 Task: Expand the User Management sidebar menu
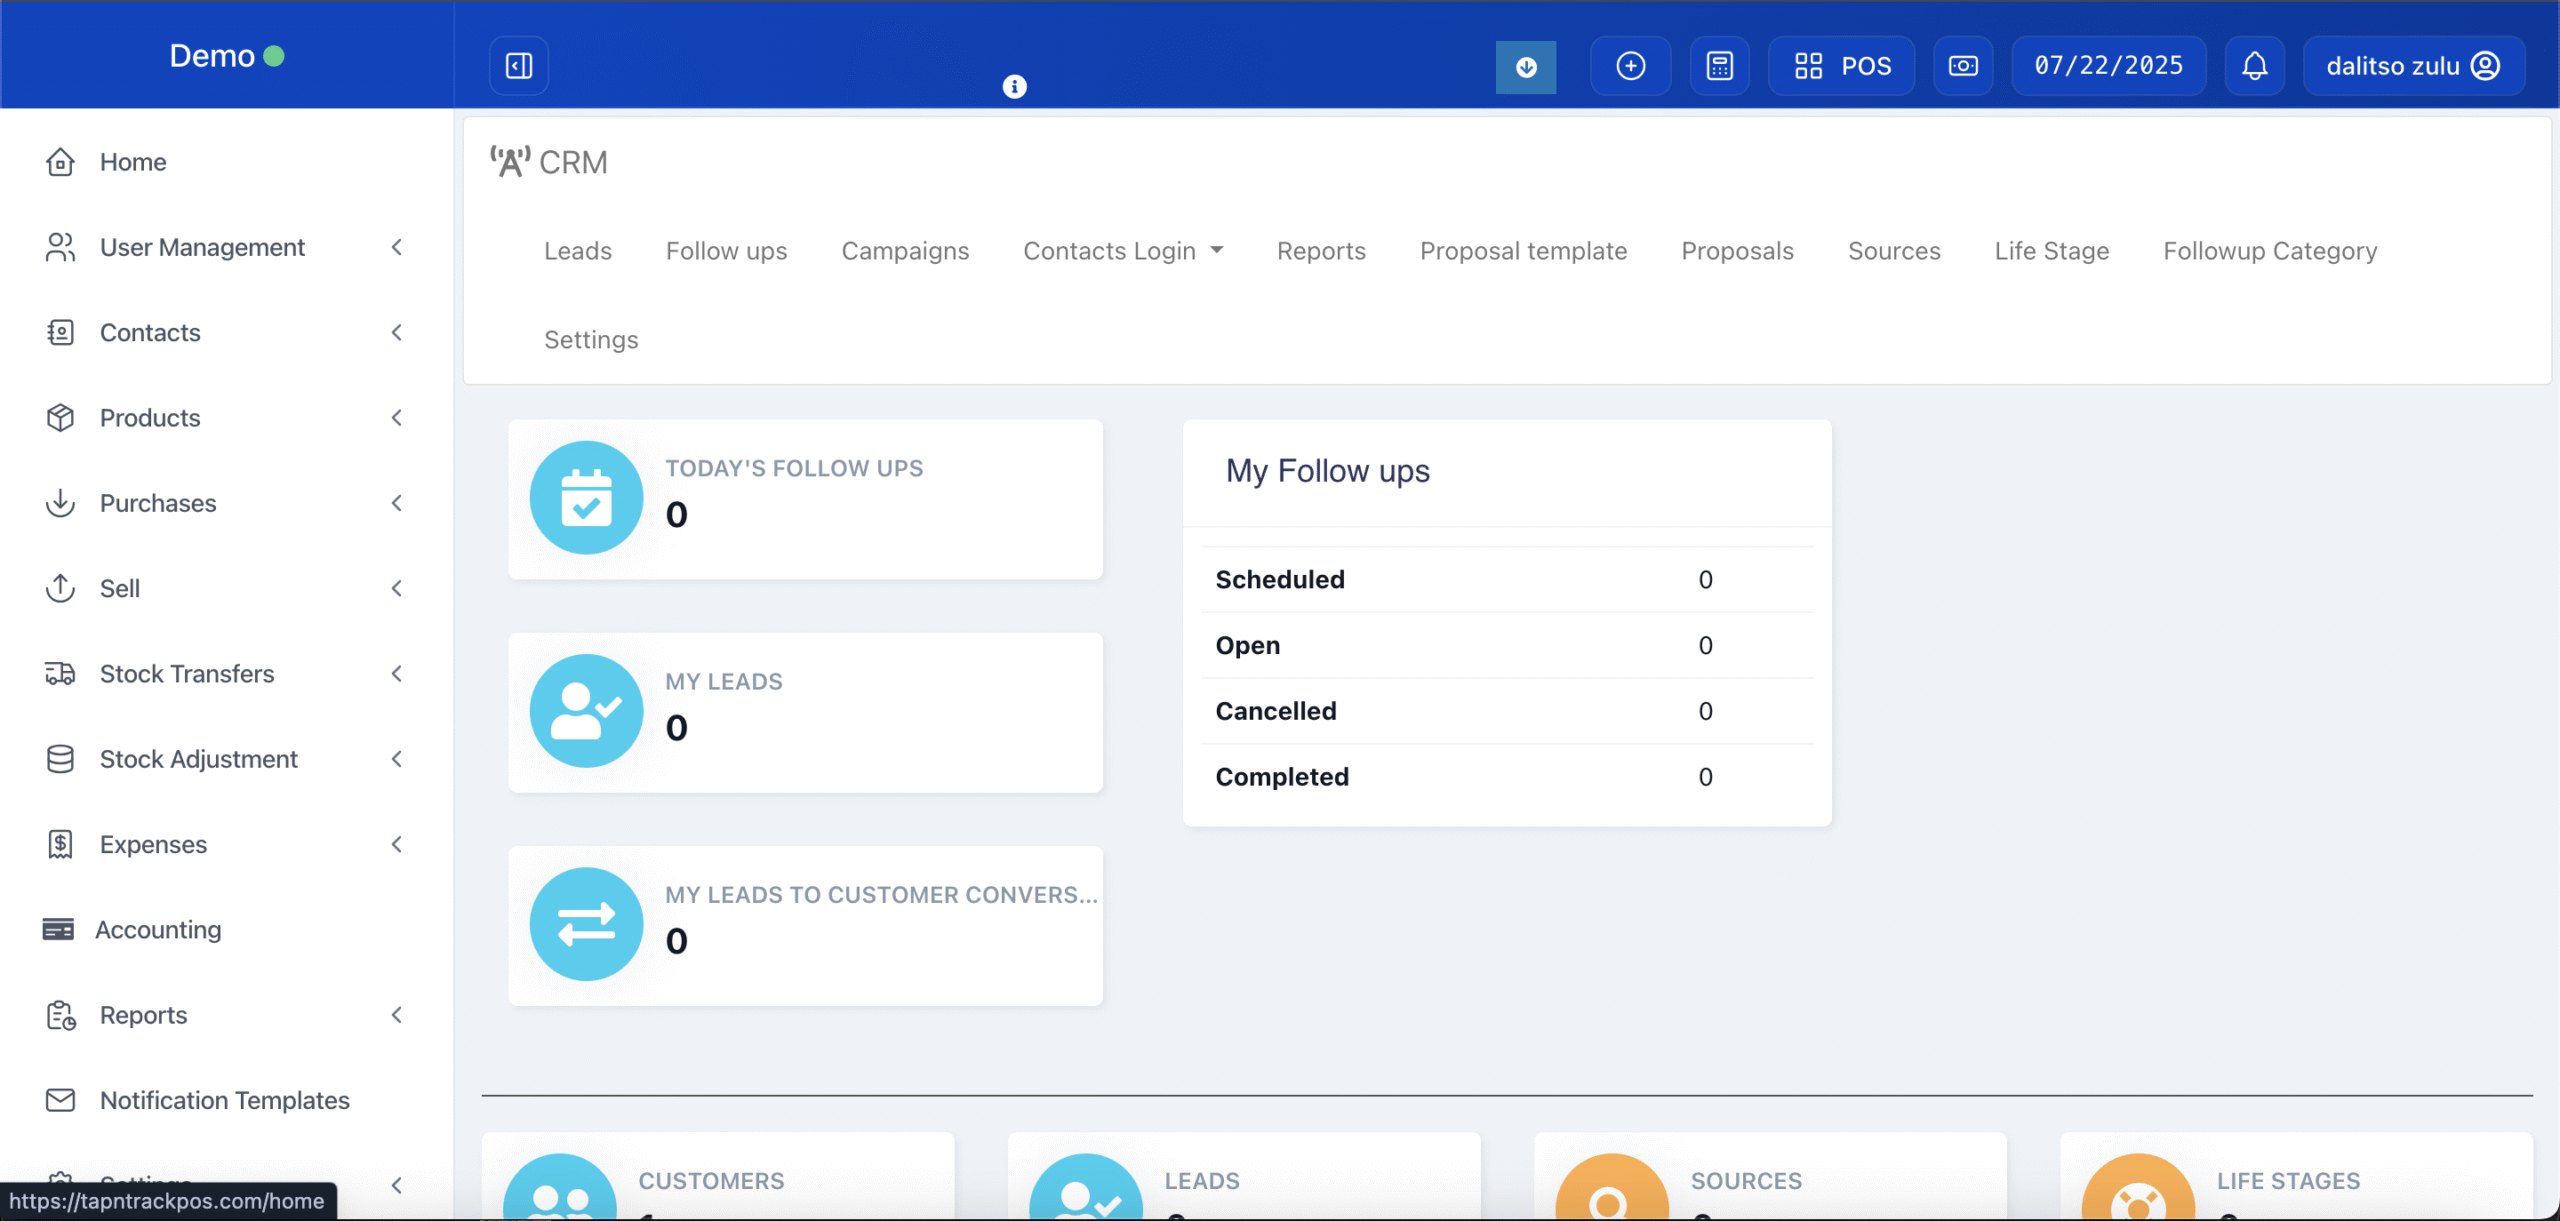pos(202,247)
